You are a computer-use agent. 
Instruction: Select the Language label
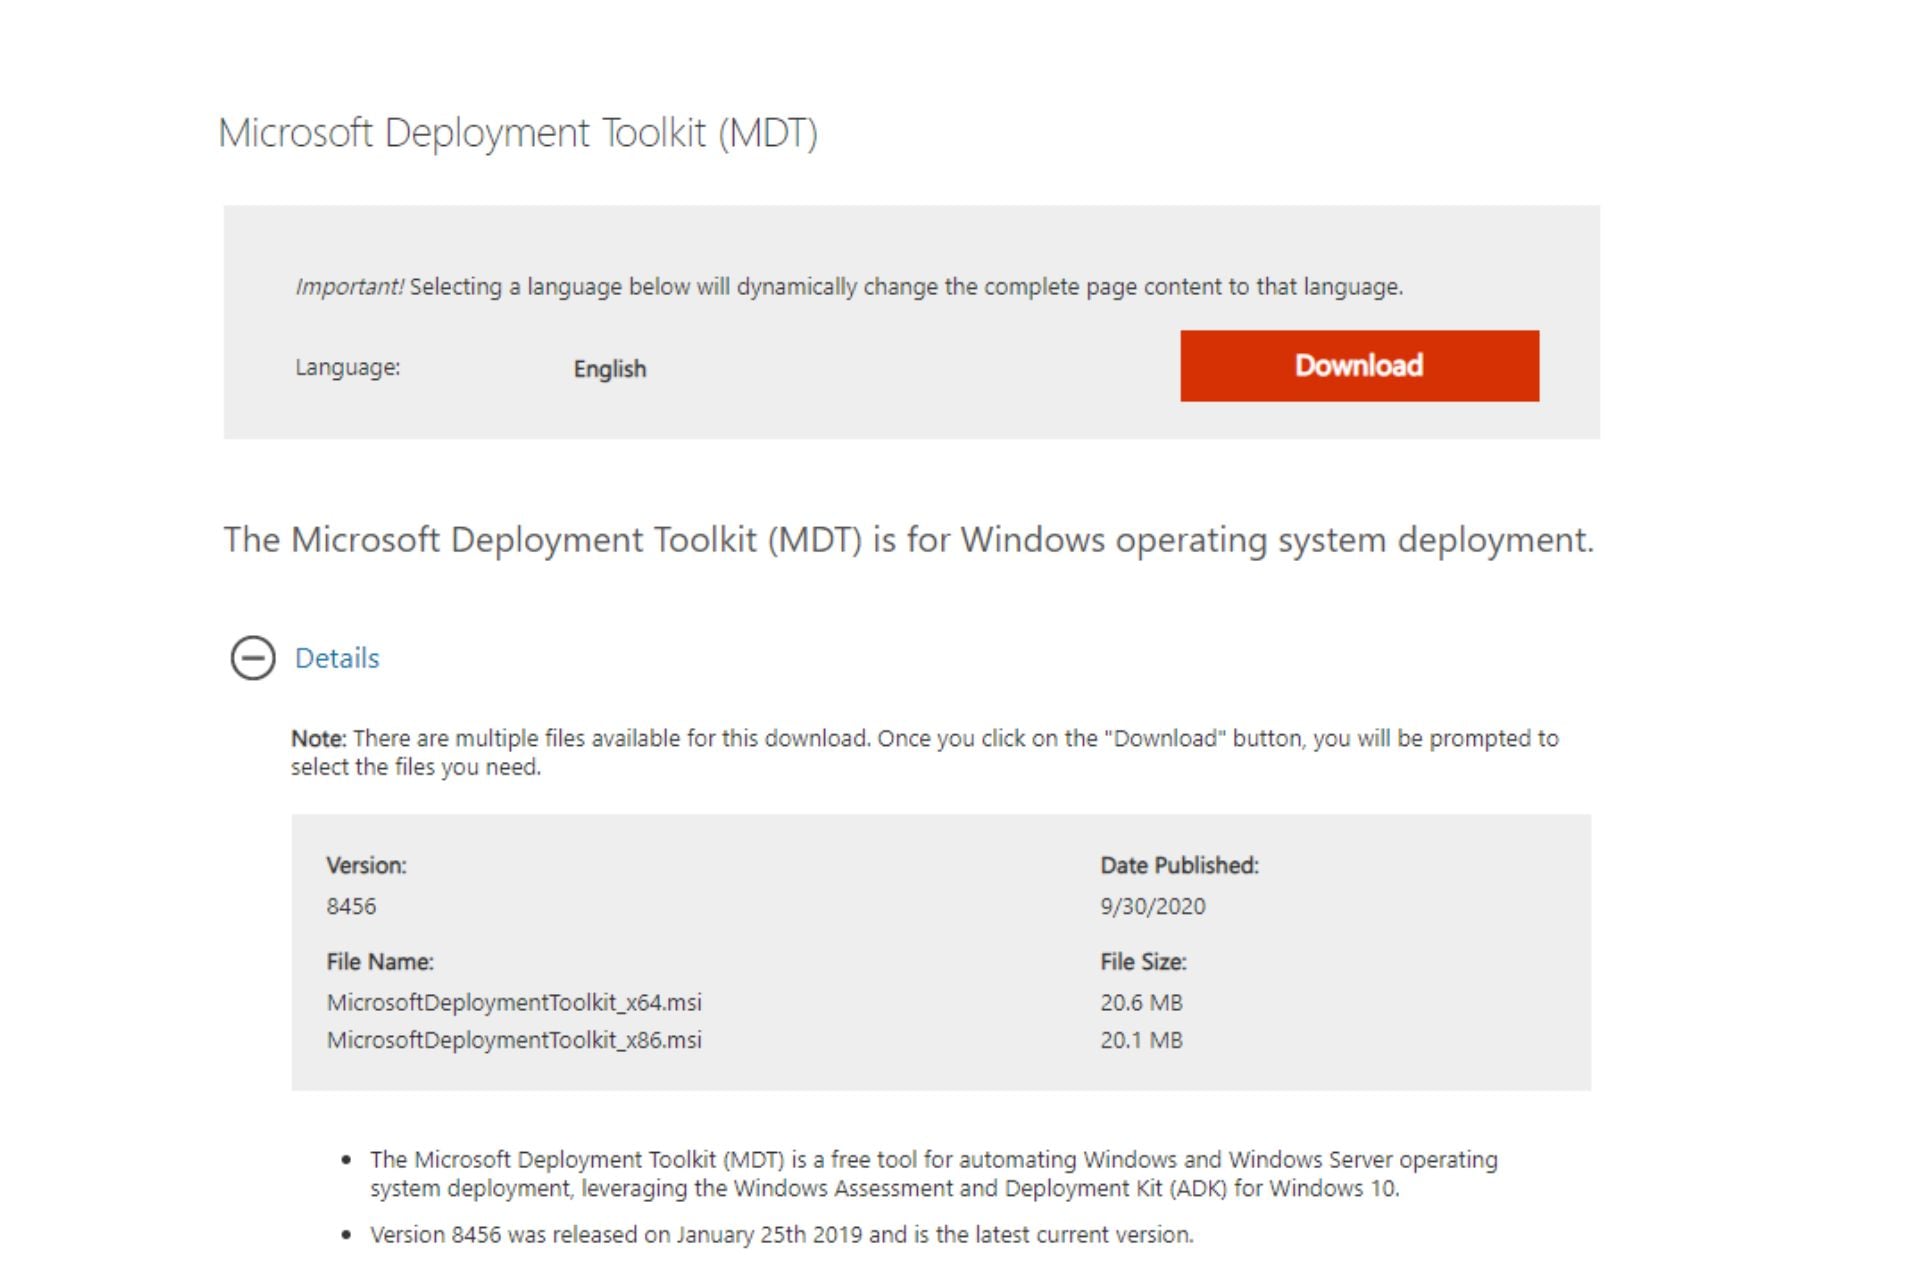pos(347,368)
